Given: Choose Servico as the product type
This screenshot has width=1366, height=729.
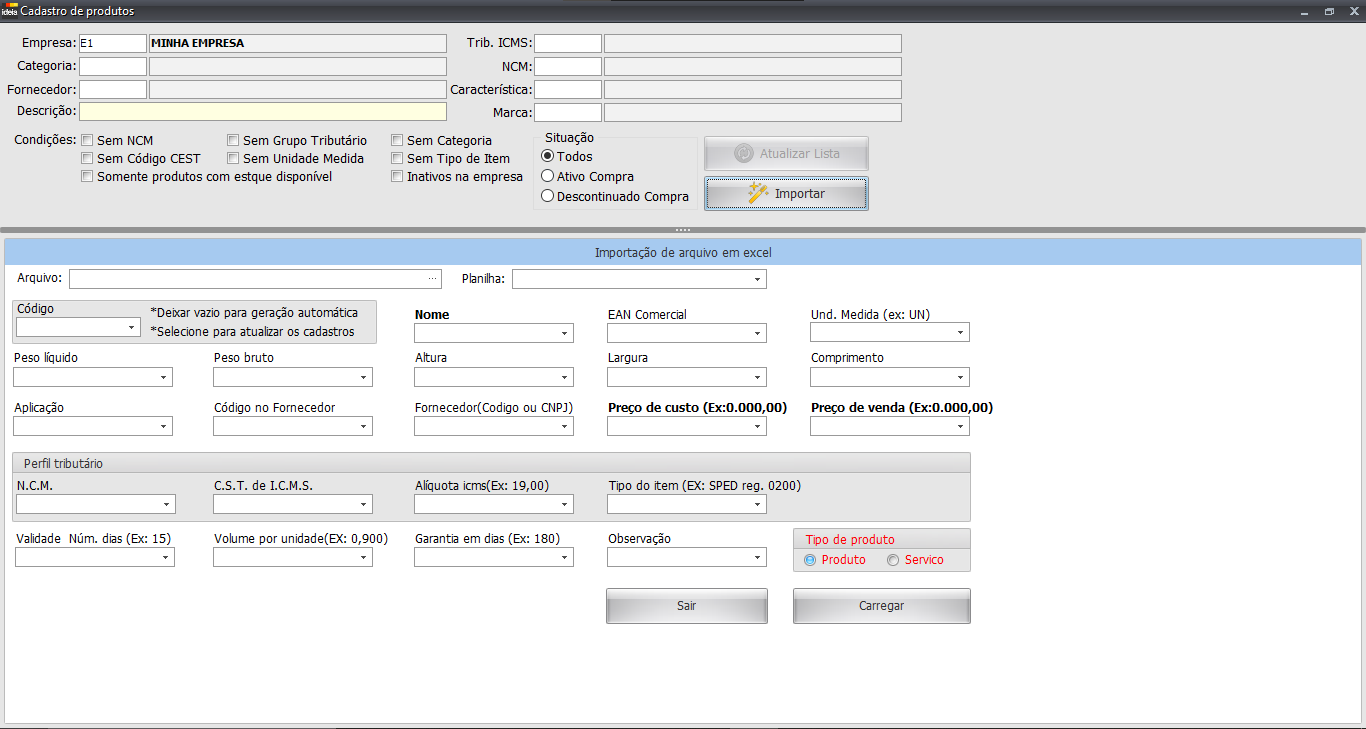Looking at the screenshot, I should point(893,560).
